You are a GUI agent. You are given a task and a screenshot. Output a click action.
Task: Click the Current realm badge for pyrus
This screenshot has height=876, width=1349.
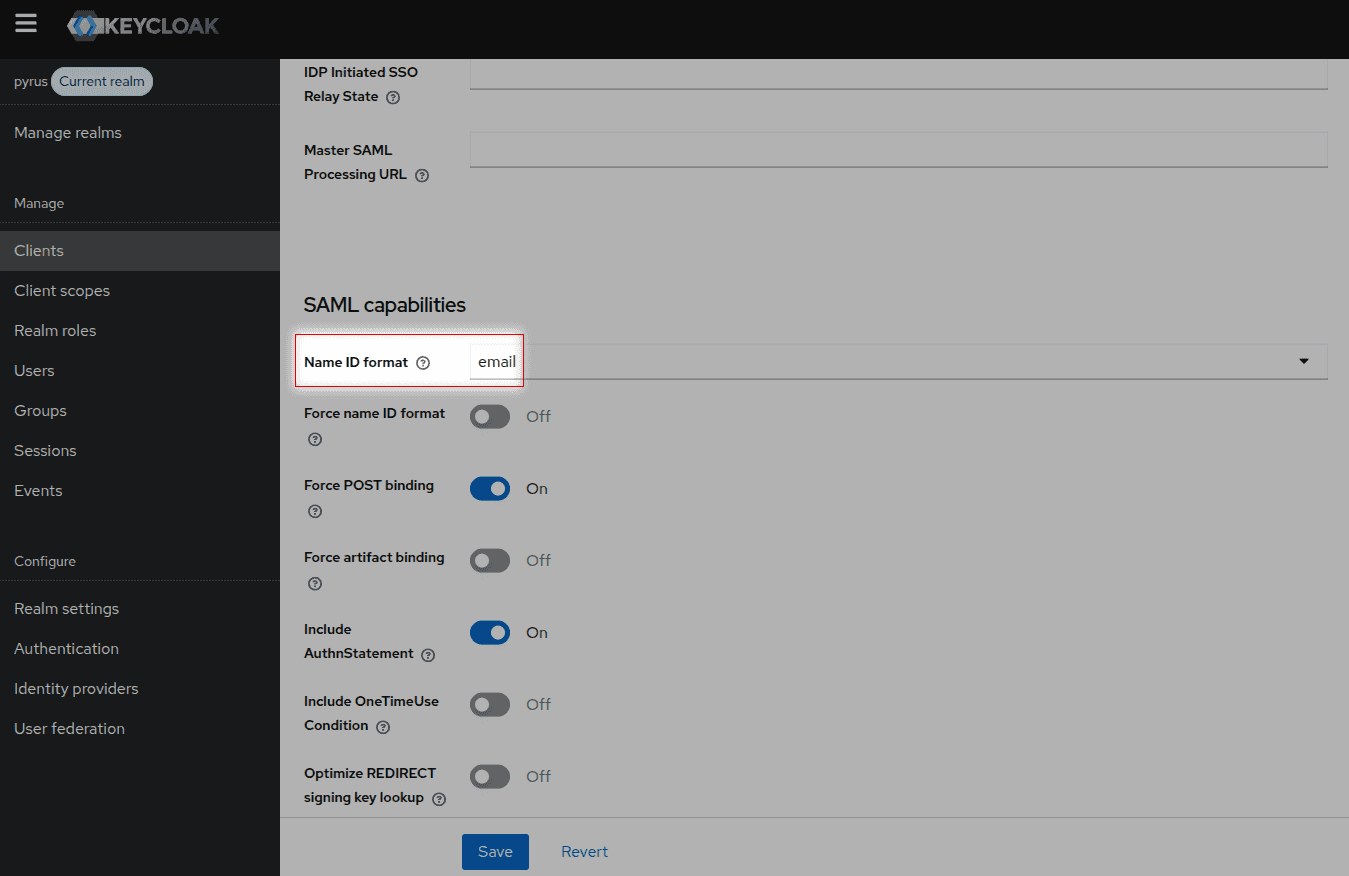(x=101, y=81)
